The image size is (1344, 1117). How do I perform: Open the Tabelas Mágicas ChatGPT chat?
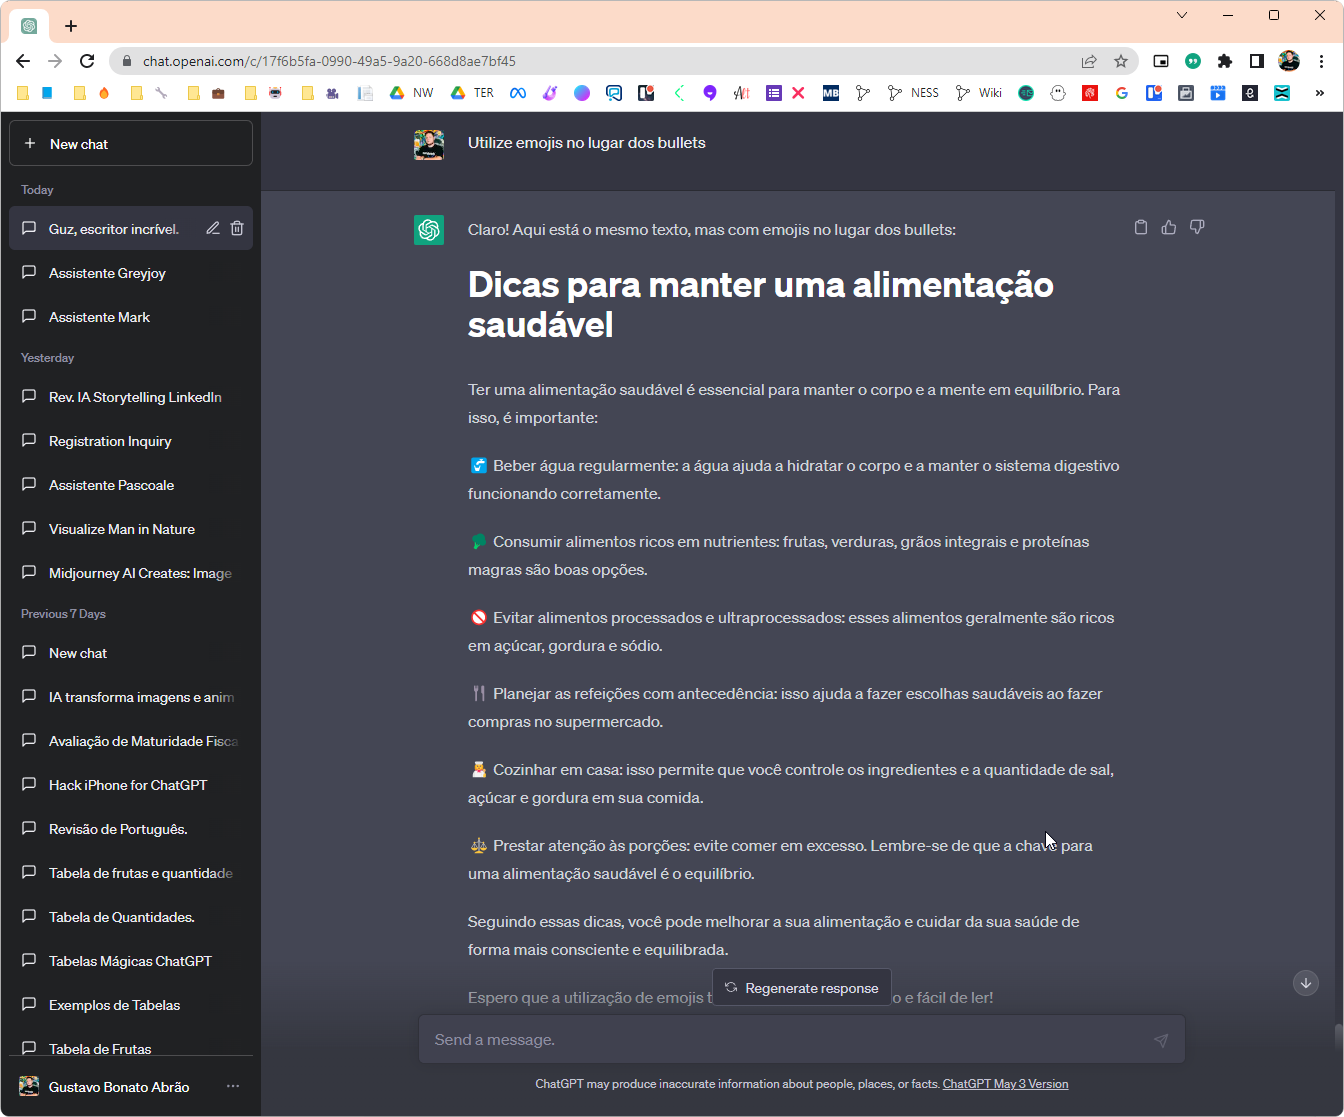pos(130,961)
